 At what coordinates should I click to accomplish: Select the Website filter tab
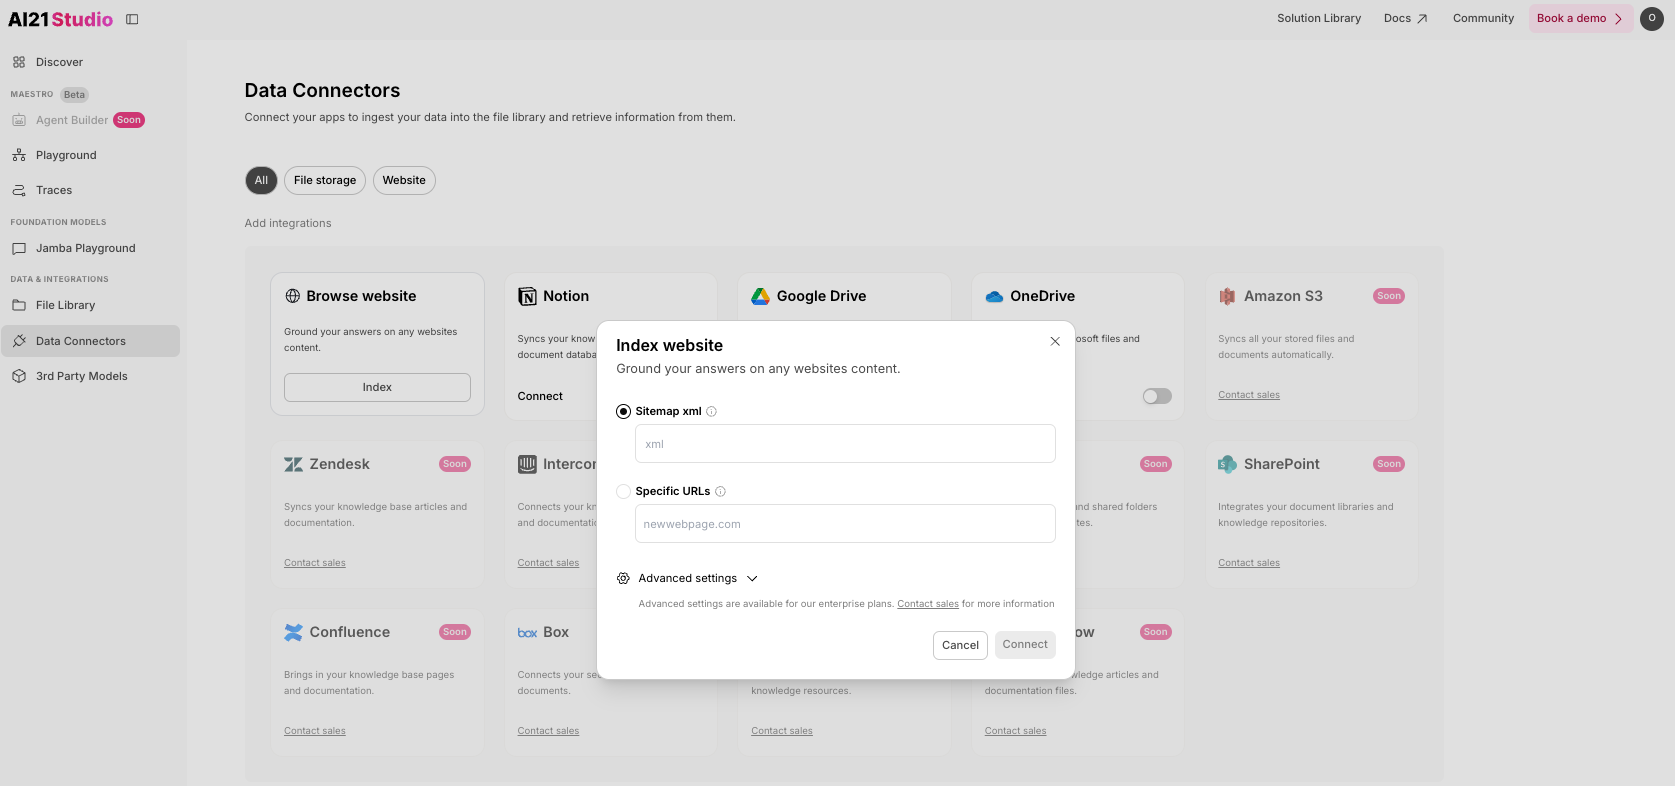point(404,180)
